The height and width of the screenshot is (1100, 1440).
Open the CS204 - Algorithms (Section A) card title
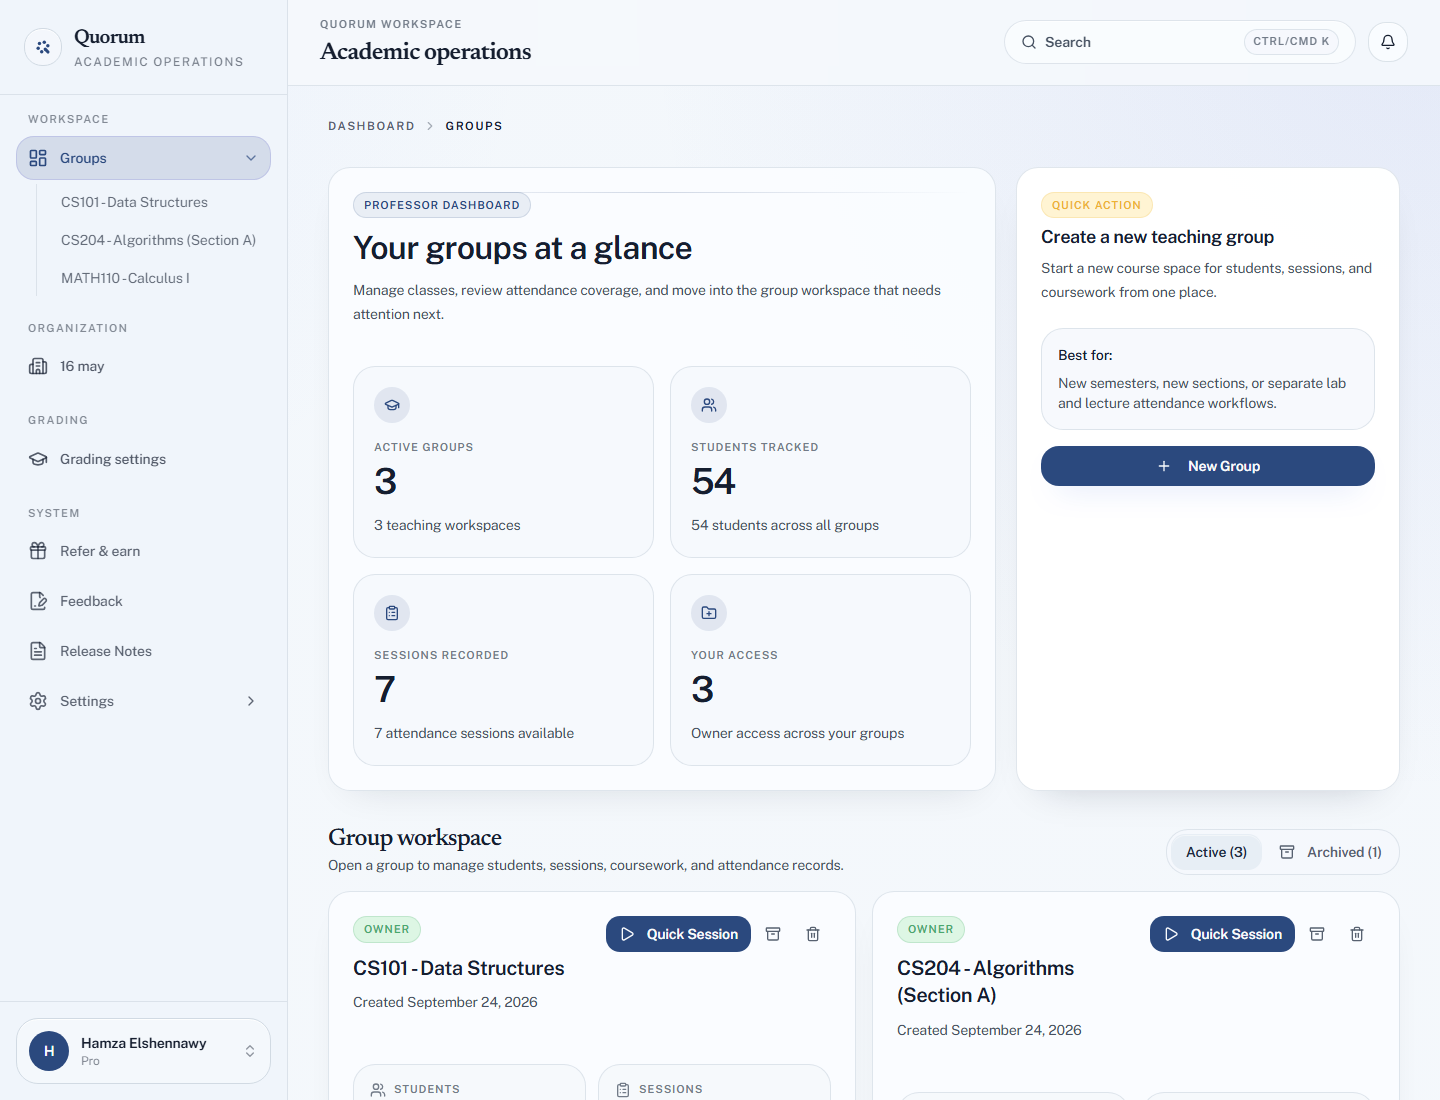[x=985, y=981]
